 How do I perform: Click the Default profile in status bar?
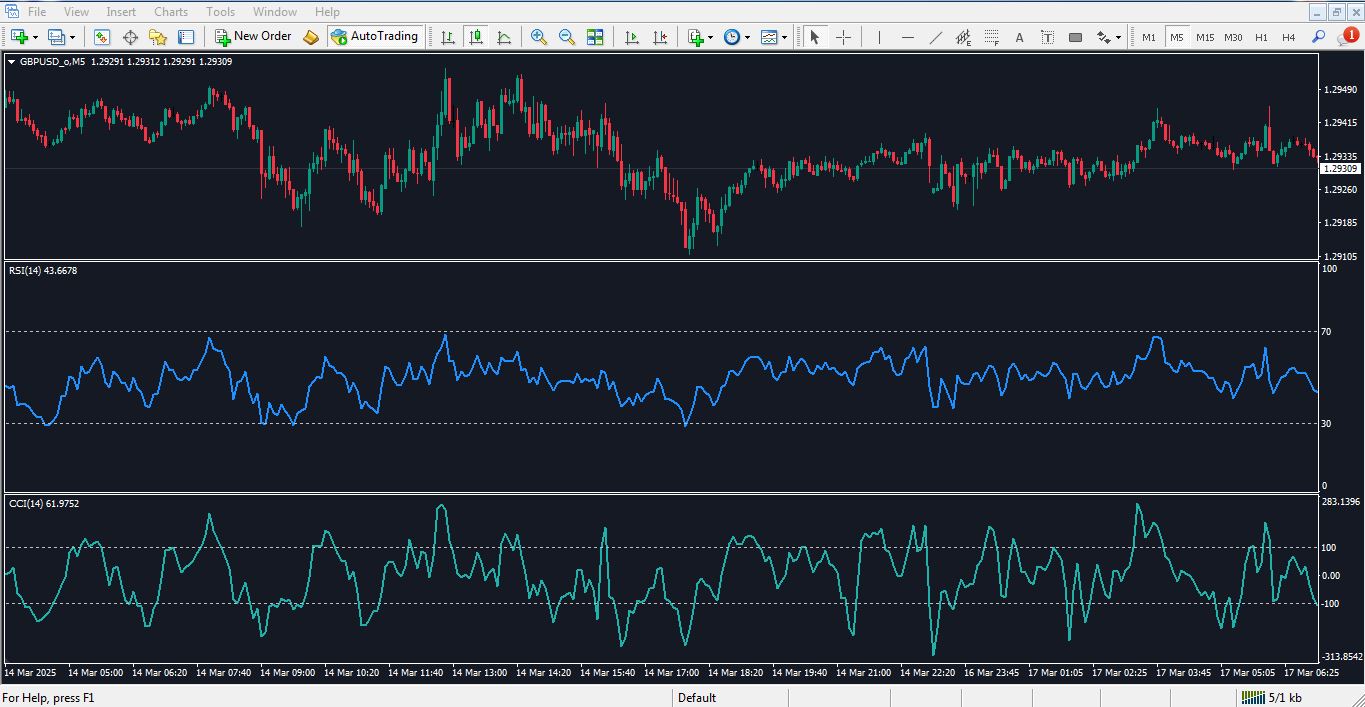tap(696, 697)
